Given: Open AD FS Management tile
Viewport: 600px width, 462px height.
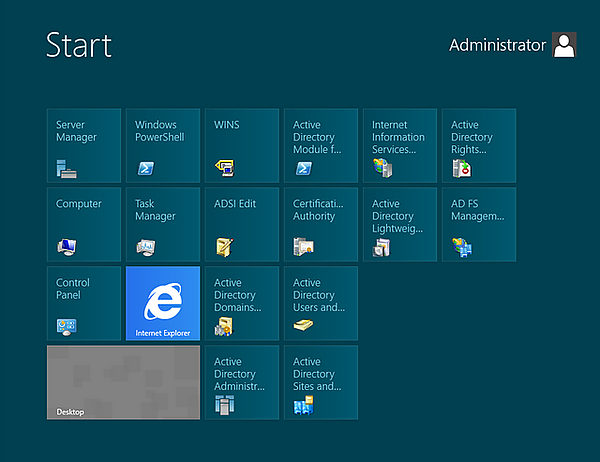Looking at the screenshot, I should pos(478,224).
